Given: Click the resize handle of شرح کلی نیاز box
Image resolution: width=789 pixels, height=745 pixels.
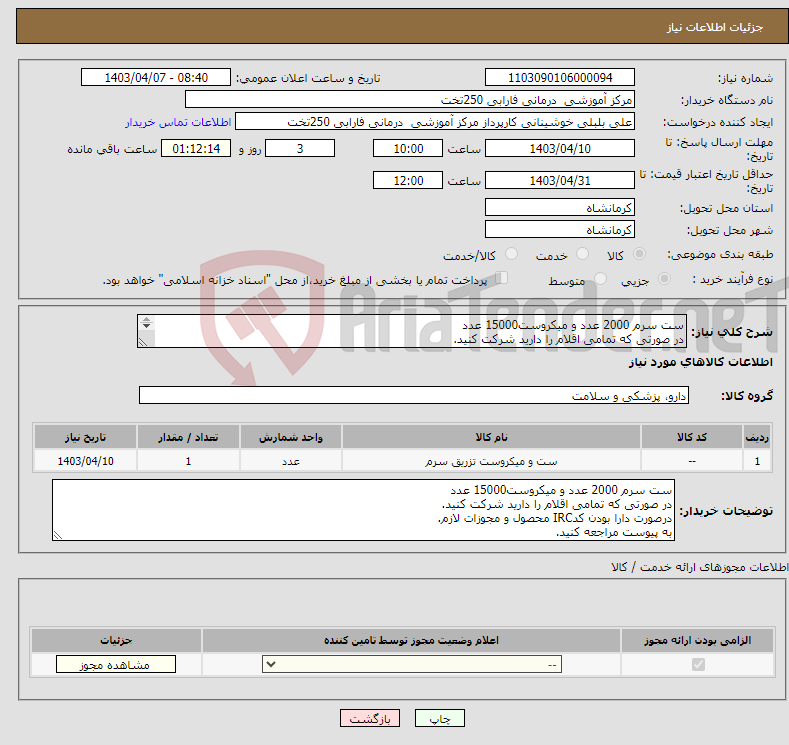Looking at the screenshot, I should click(143, 342).
